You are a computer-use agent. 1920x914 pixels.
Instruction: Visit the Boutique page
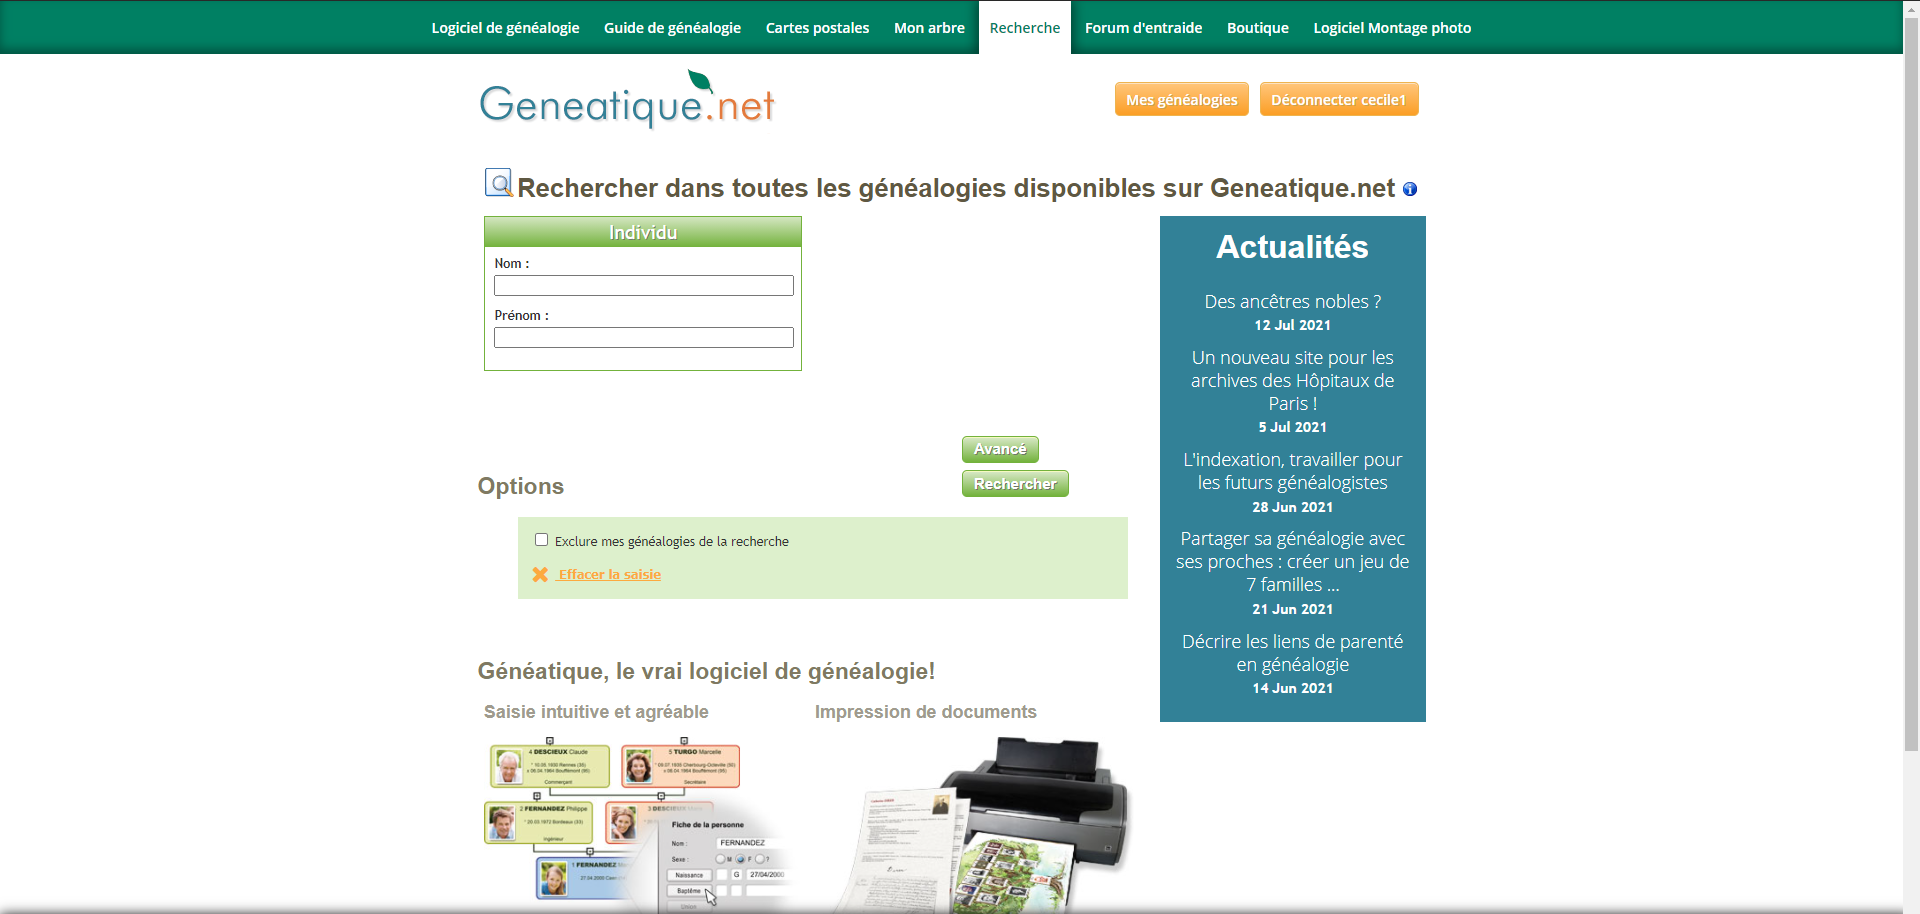[x=1257, y=28]
